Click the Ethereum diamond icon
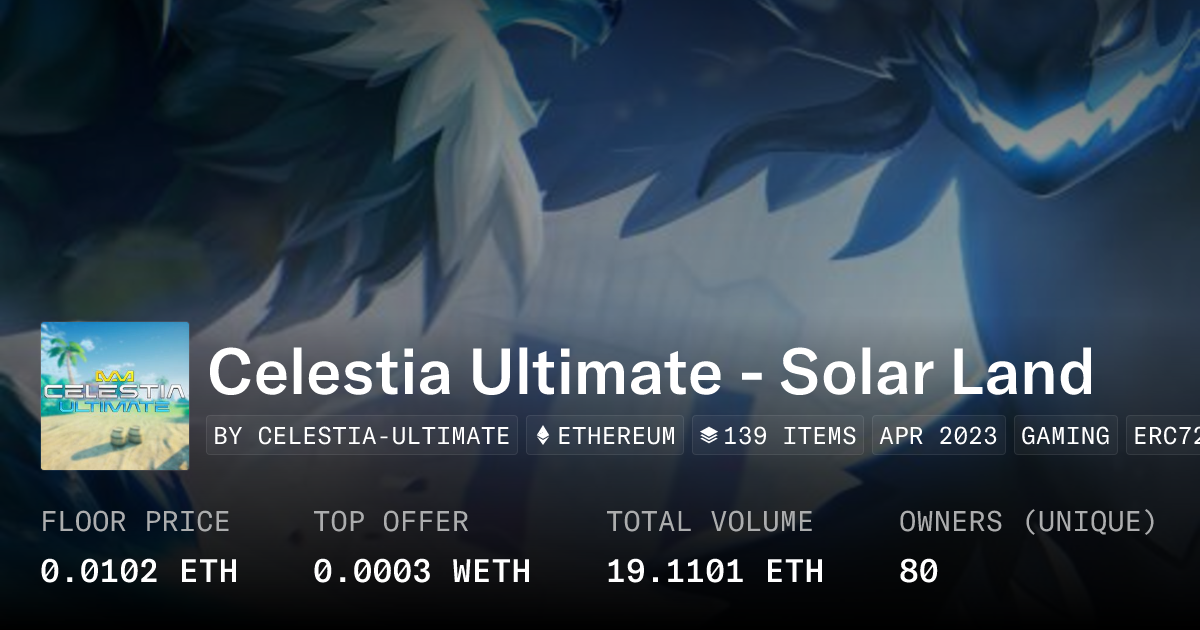1200x630 pixels. [543, 436]
